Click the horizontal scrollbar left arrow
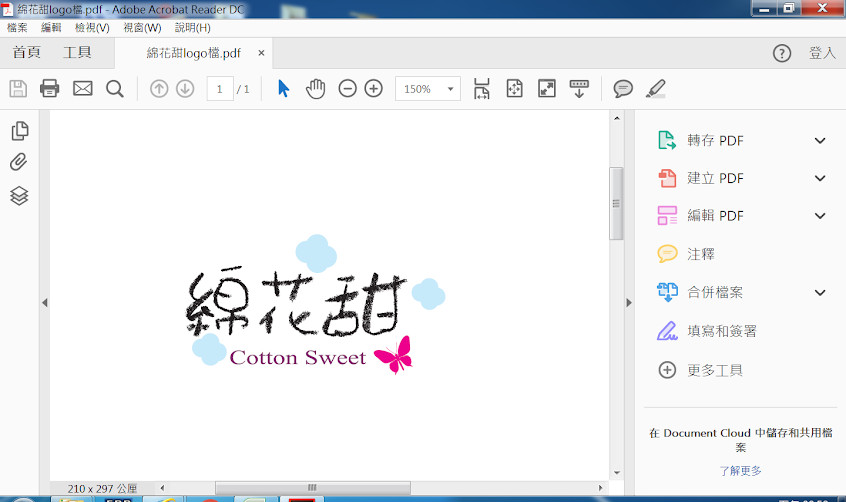Screen dimensions: 846x502 (162, 488)
